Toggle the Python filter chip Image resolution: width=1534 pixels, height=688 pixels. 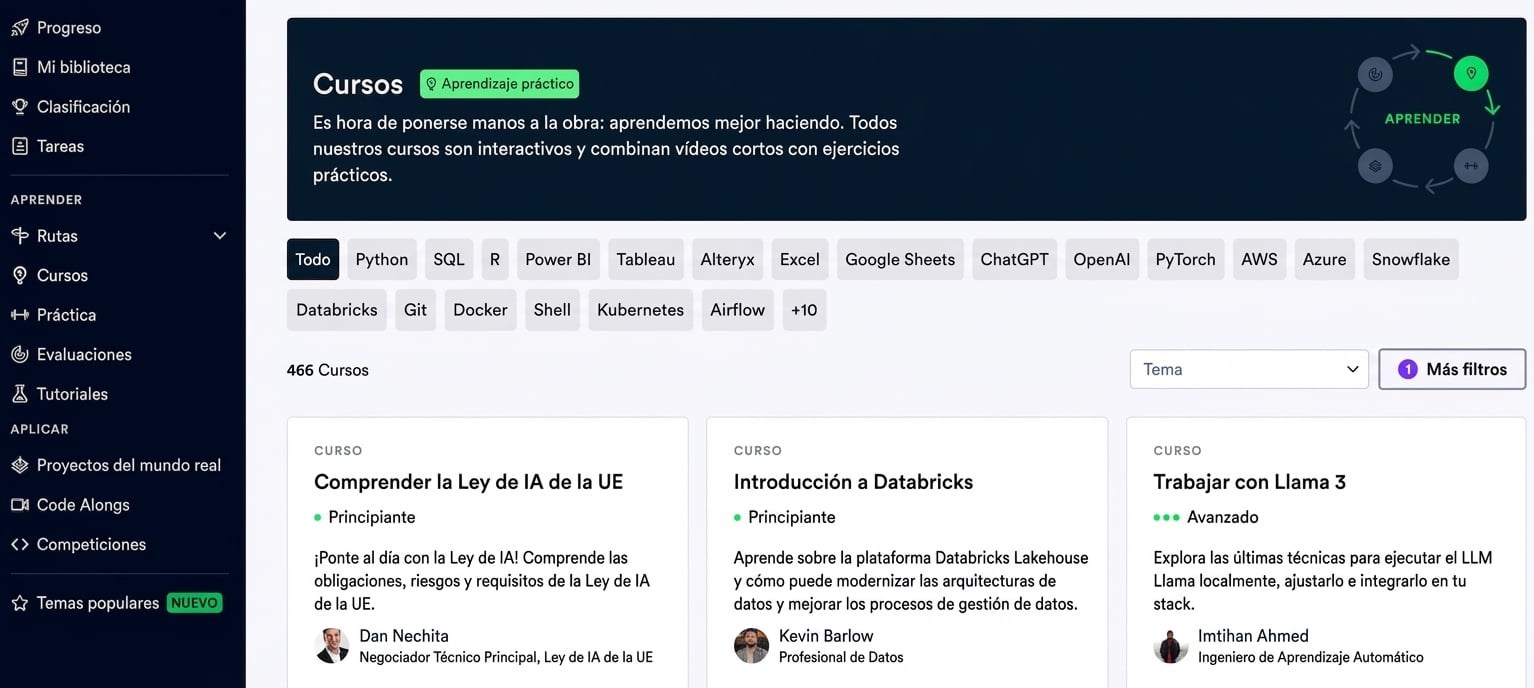click(381, 259)
